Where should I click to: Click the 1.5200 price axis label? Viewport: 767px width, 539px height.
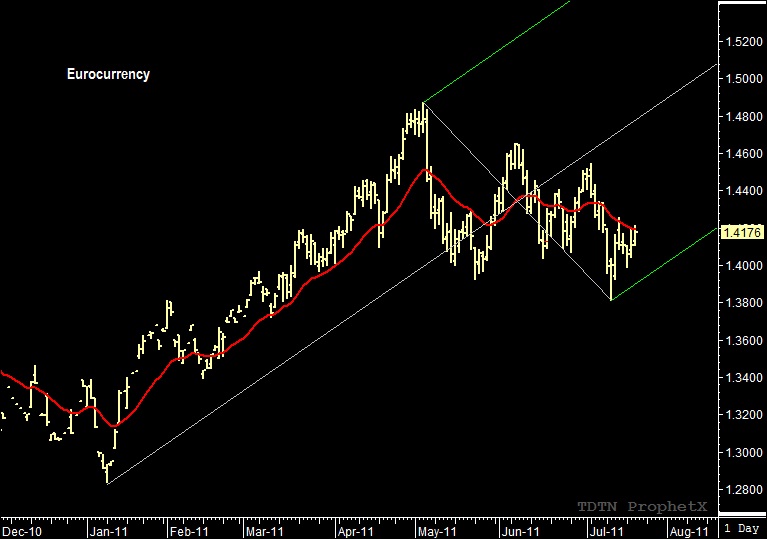[743, 42]
